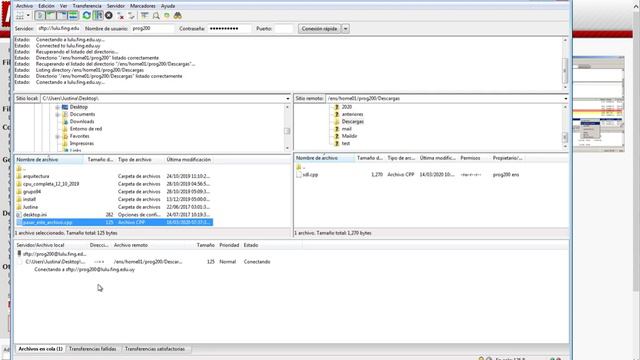Open the directory listing filters icon
The image size is (640, 360).
144,16
